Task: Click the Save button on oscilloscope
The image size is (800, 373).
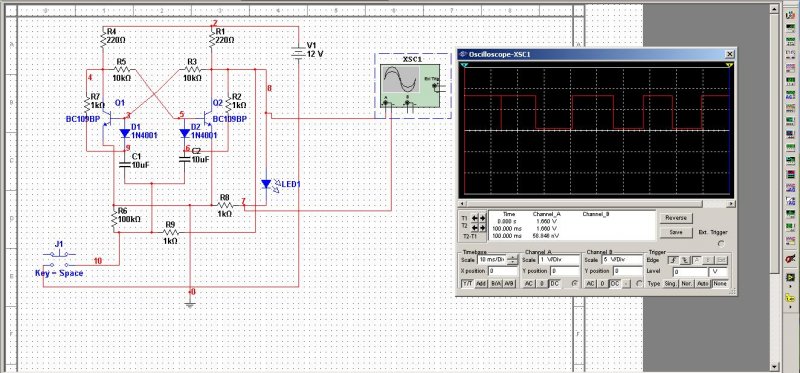Action: pos(676,232)
